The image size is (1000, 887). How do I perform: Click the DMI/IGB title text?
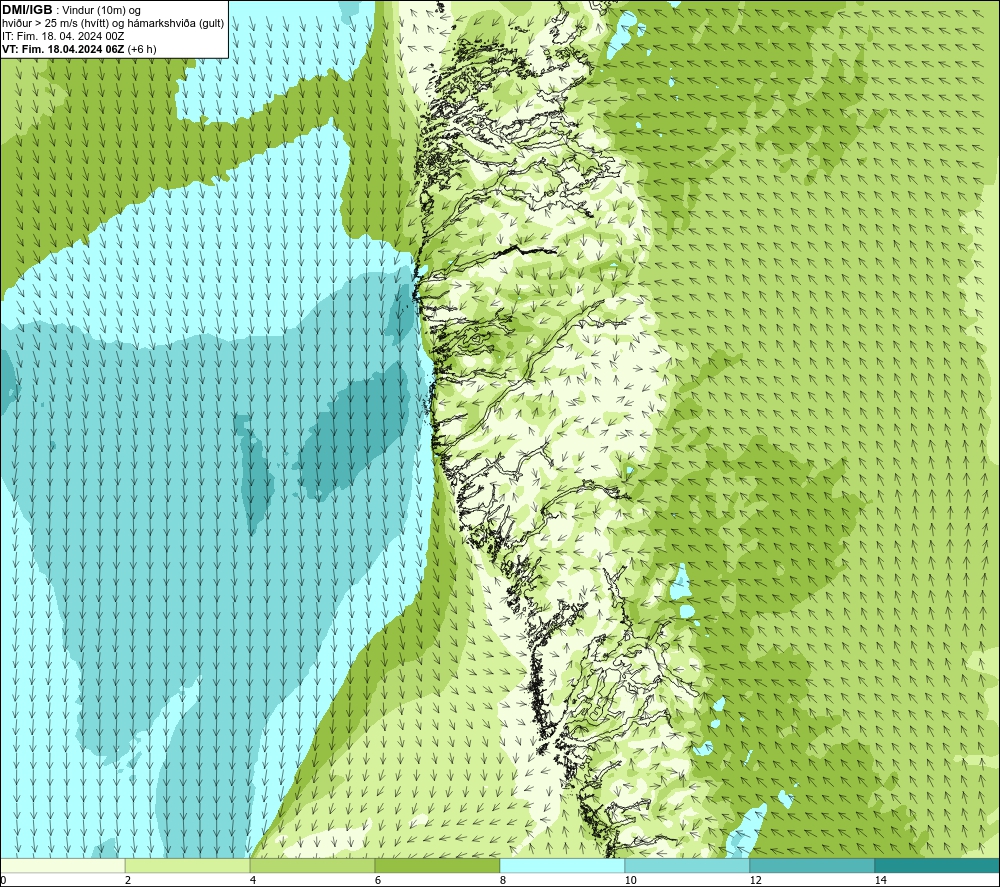click(x=27, y=10)
